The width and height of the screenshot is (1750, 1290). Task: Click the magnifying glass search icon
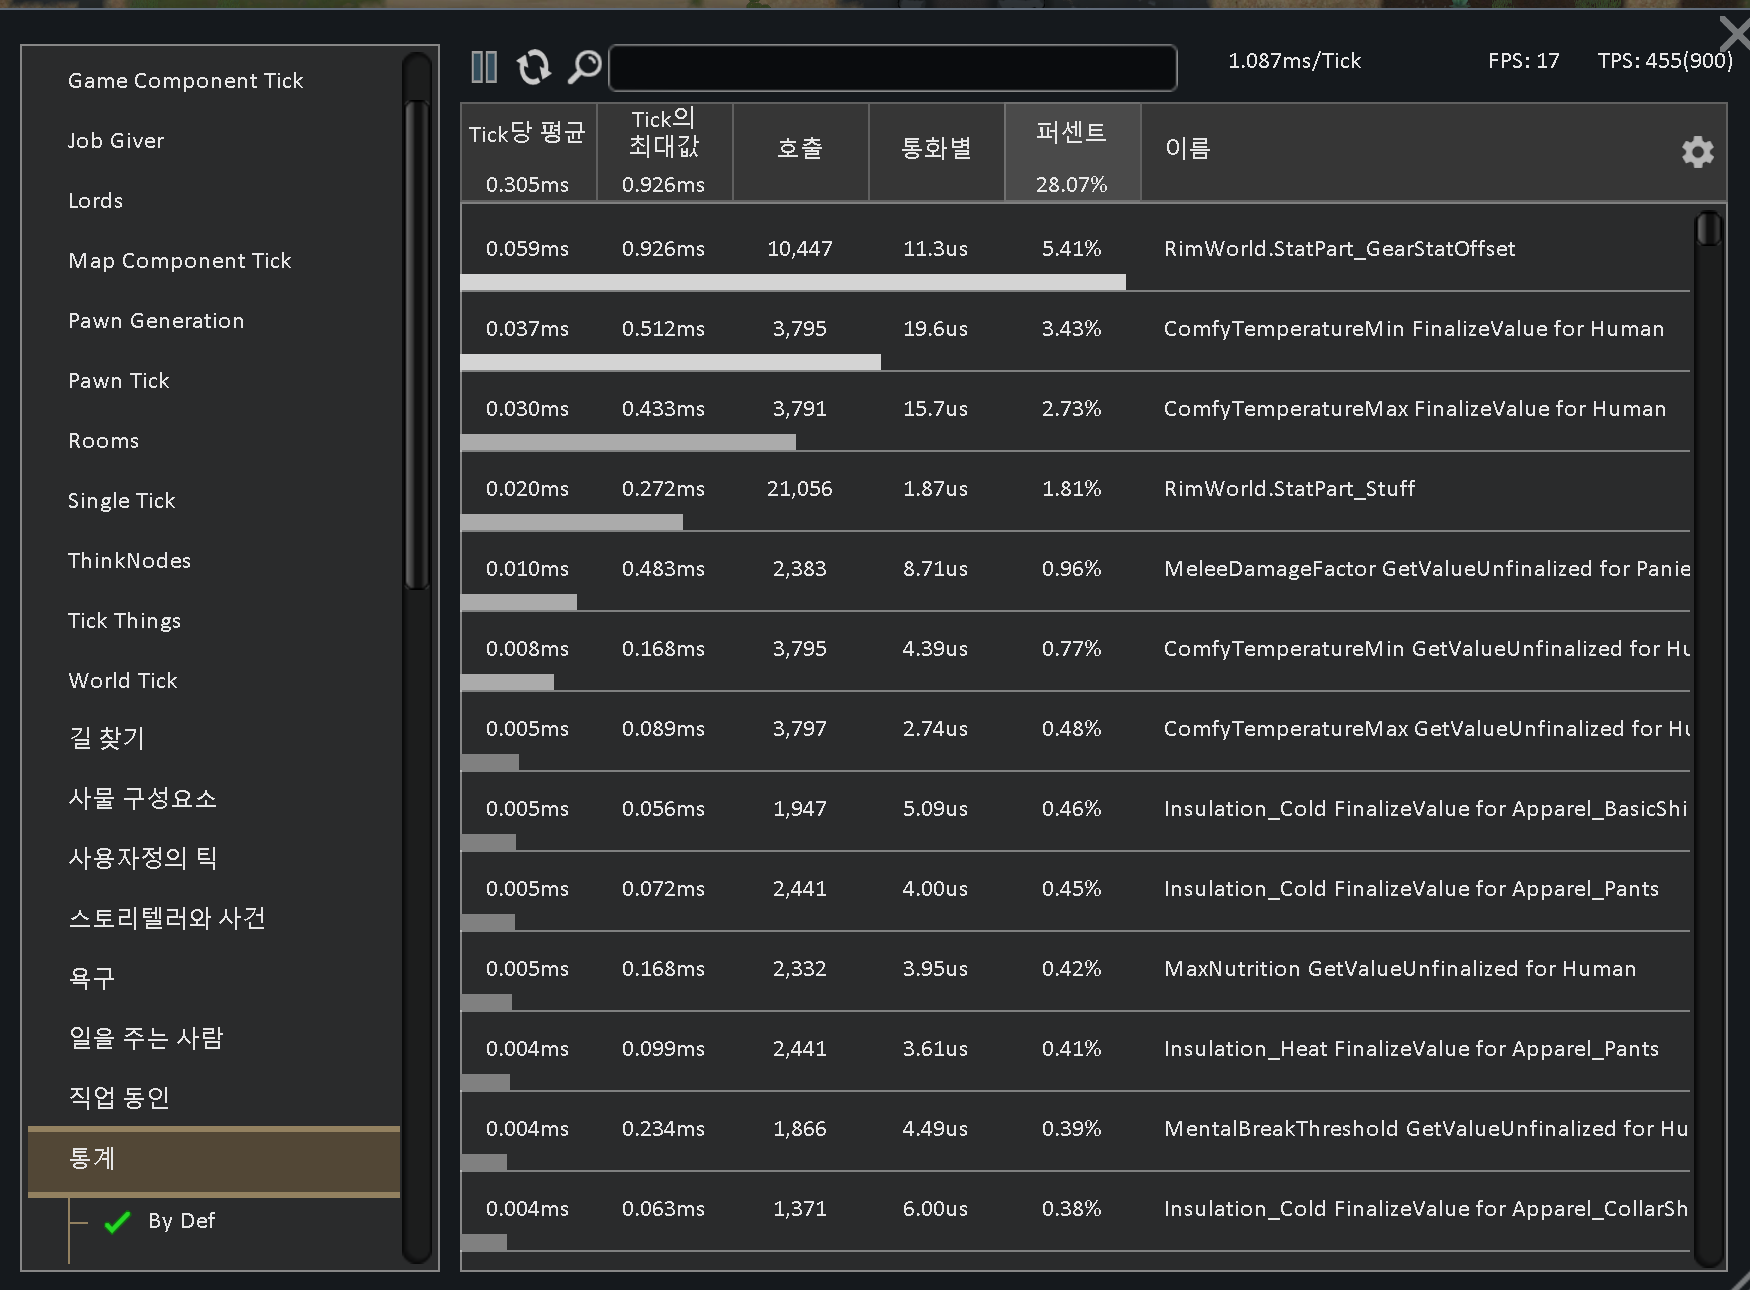pyautogui.click(x=585, y=67)
